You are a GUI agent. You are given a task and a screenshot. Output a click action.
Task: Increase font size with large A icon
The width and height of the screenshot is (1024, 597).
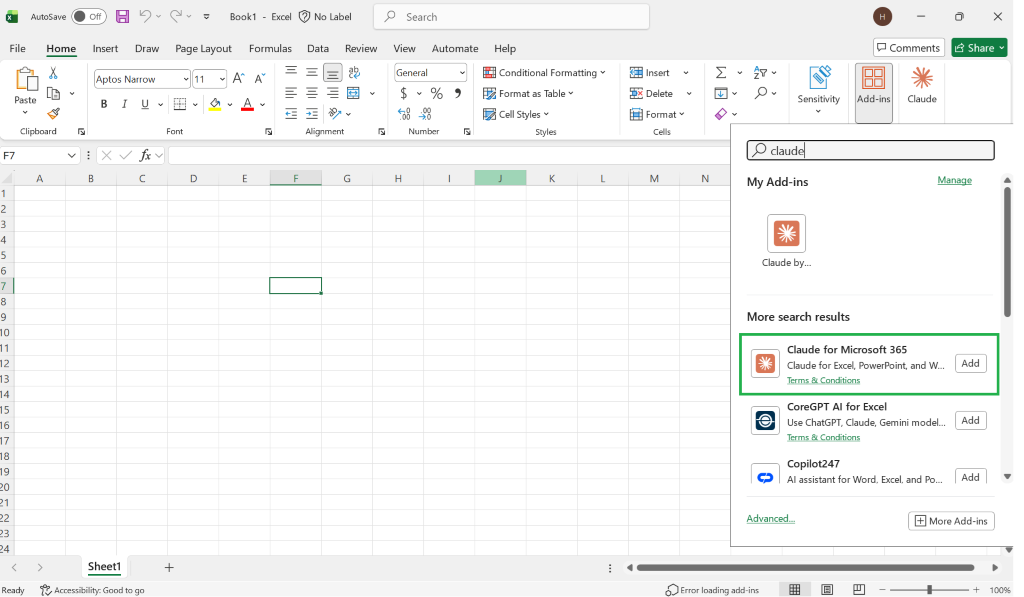point(238,79)
